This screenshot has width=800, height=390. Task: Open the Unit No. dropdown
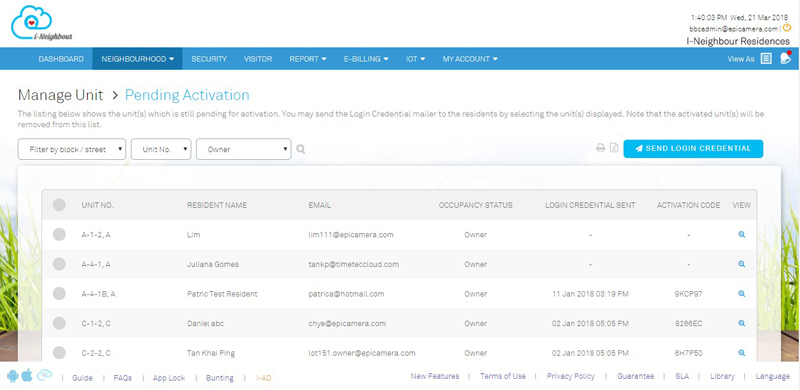pyautogui.click(x=161, y=150)
